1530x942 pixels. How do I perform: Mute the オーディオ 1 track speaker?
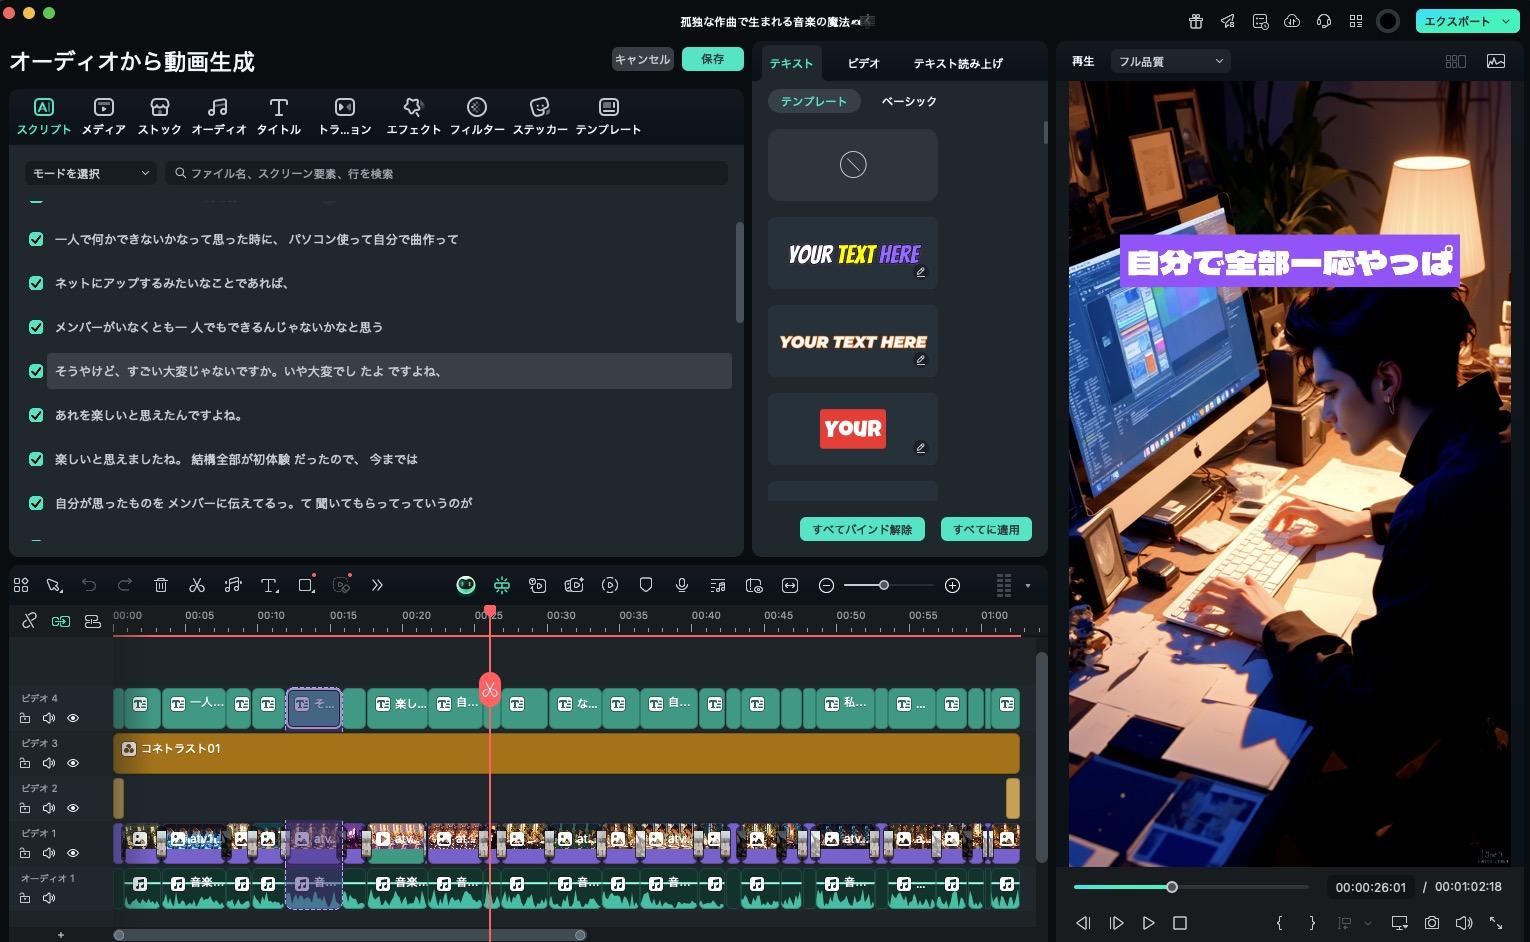[x=49, y=898]
